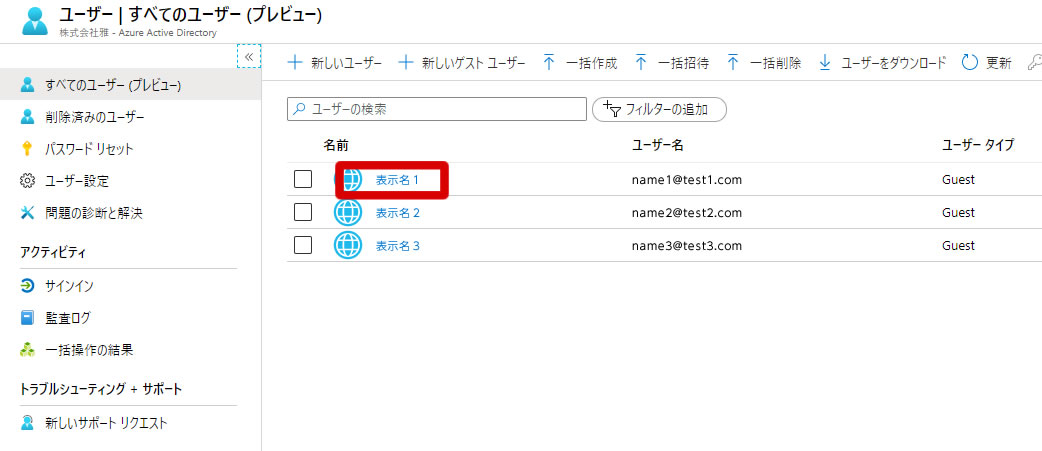Click the 新しいユーザー plus icon
Viewport: 1042px width, 451px height.
pyautogui.click(x=295, y=63)
